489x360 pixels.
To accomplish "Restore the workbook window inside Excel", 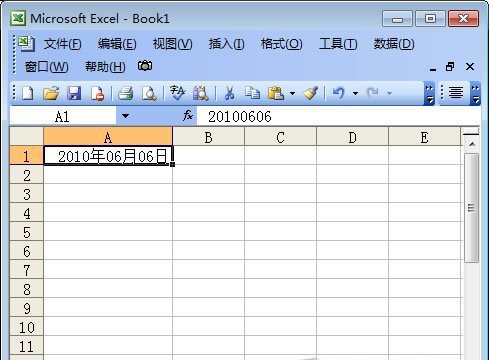I will pos(450,67).
